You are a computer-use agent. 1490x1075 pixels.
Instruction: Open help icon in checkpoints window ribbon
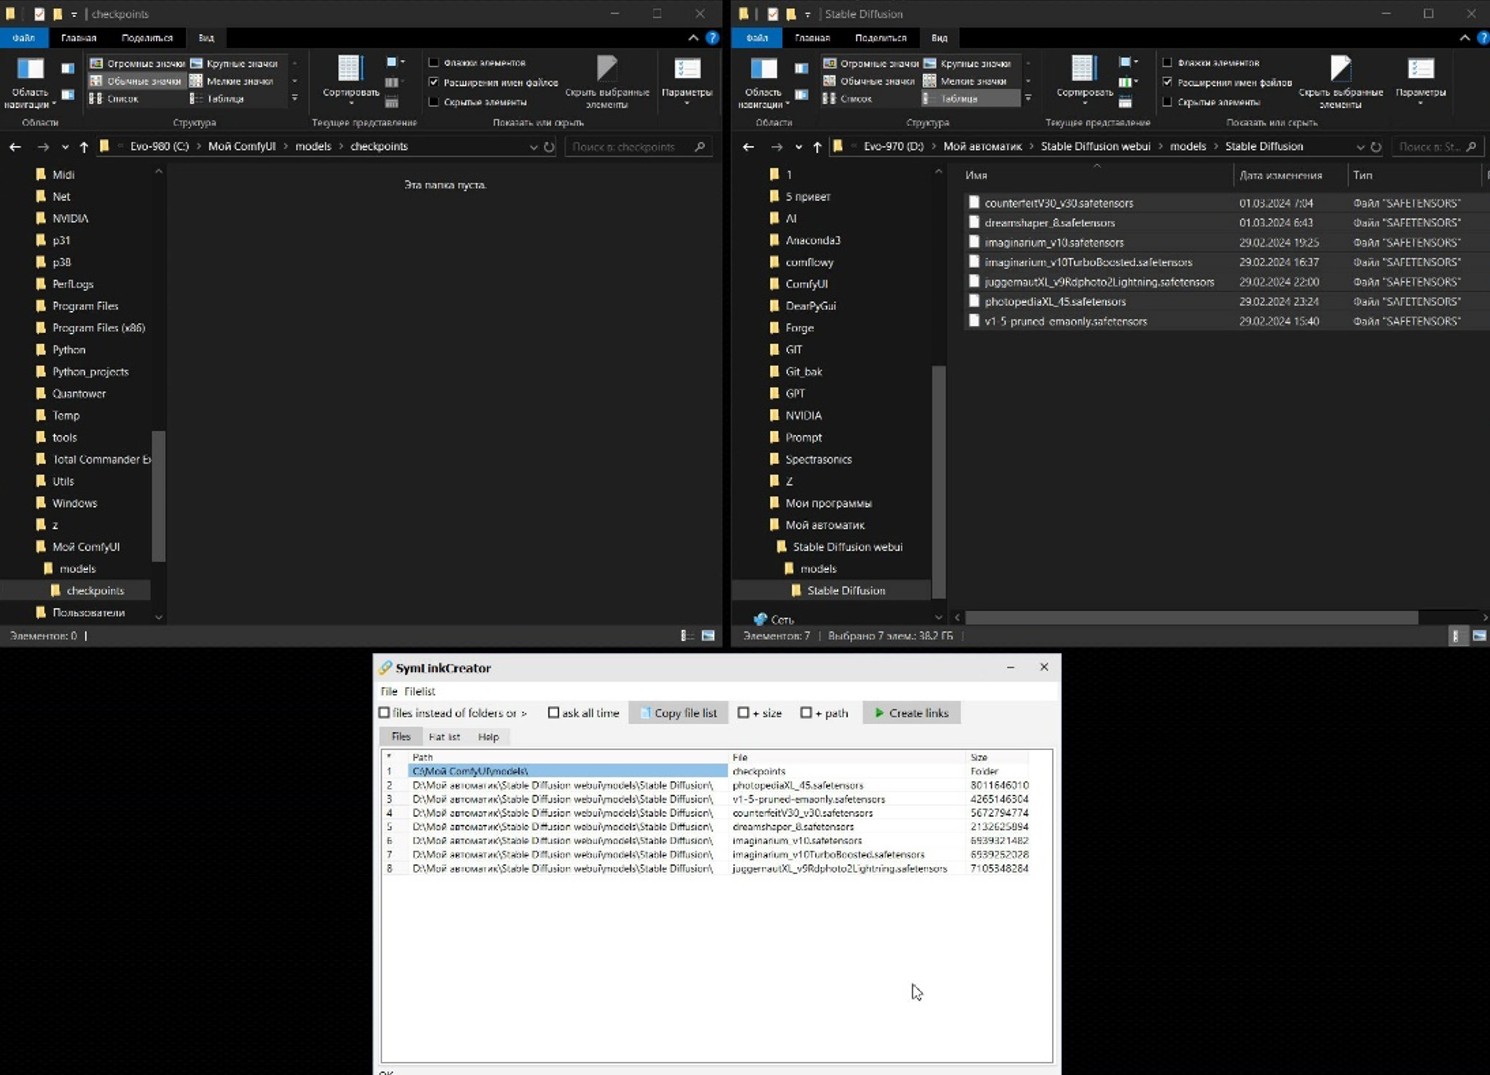point(712,38)
